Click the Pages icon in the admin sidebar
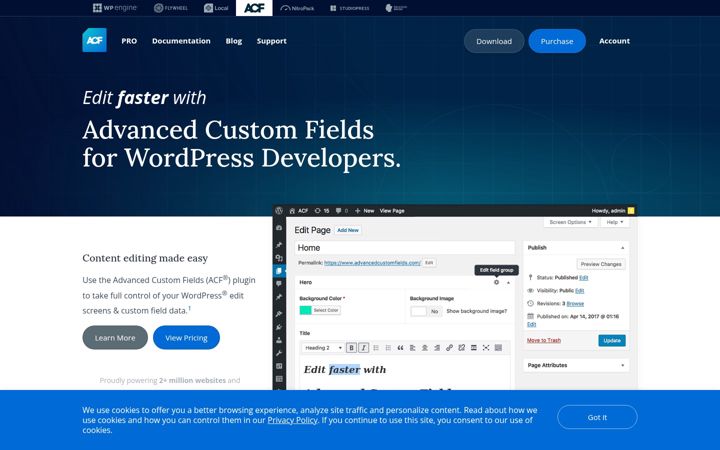 click(x=279, y=271)
